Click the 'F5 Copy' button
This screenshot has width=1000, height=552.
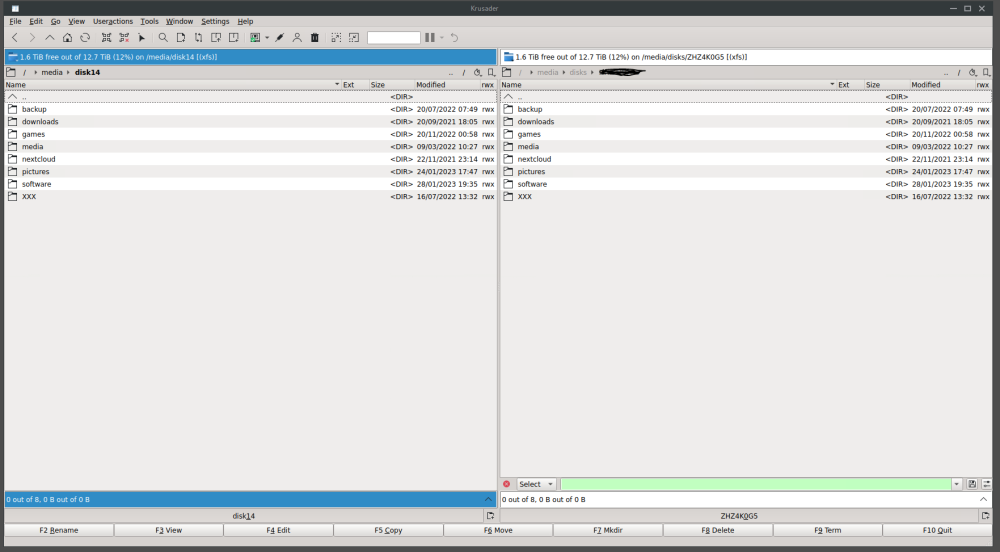(x=388, y=530)
